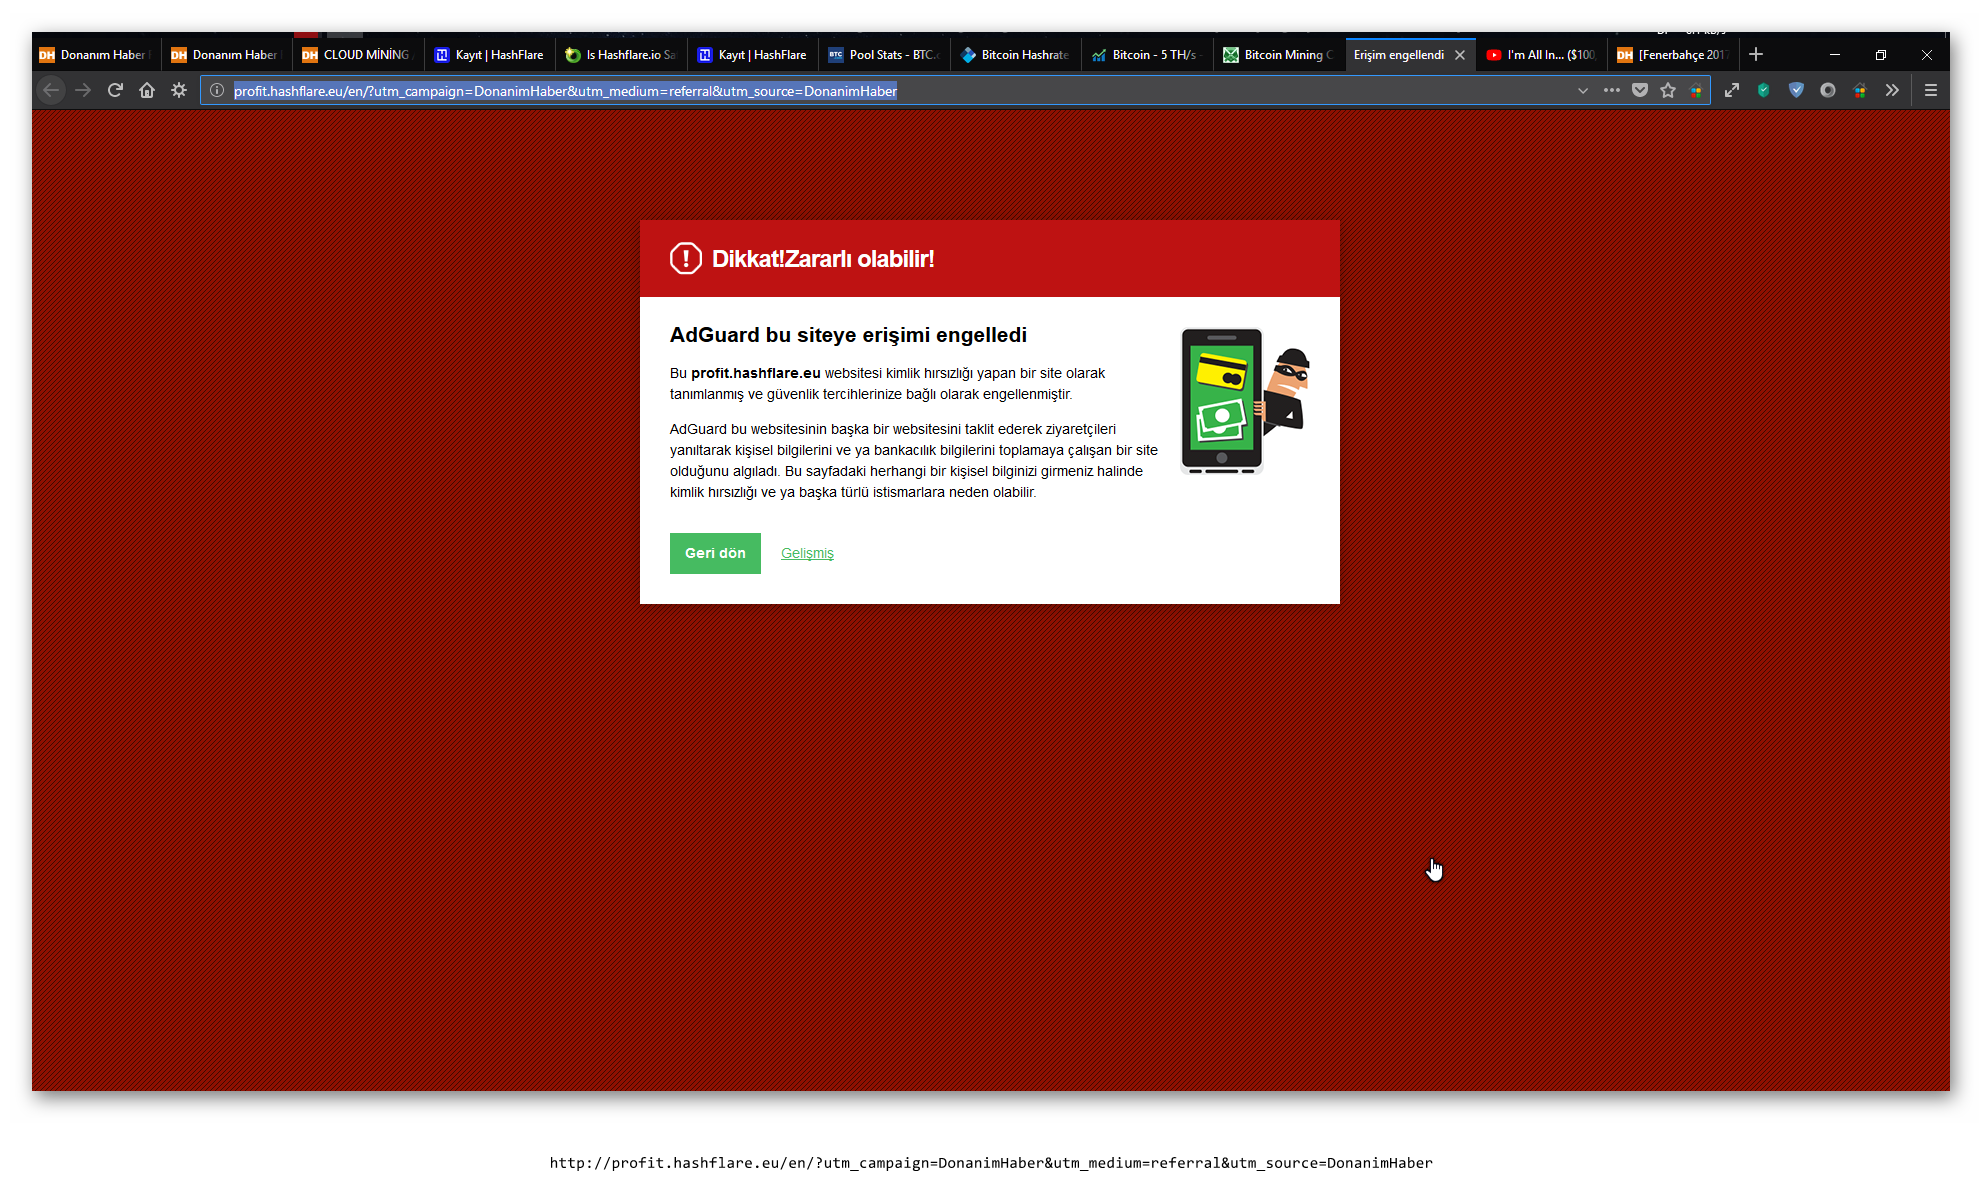This screenshot has height=1203, width=1982.
Task: Save page to Pocket
Action: [x=1640, y=90]
